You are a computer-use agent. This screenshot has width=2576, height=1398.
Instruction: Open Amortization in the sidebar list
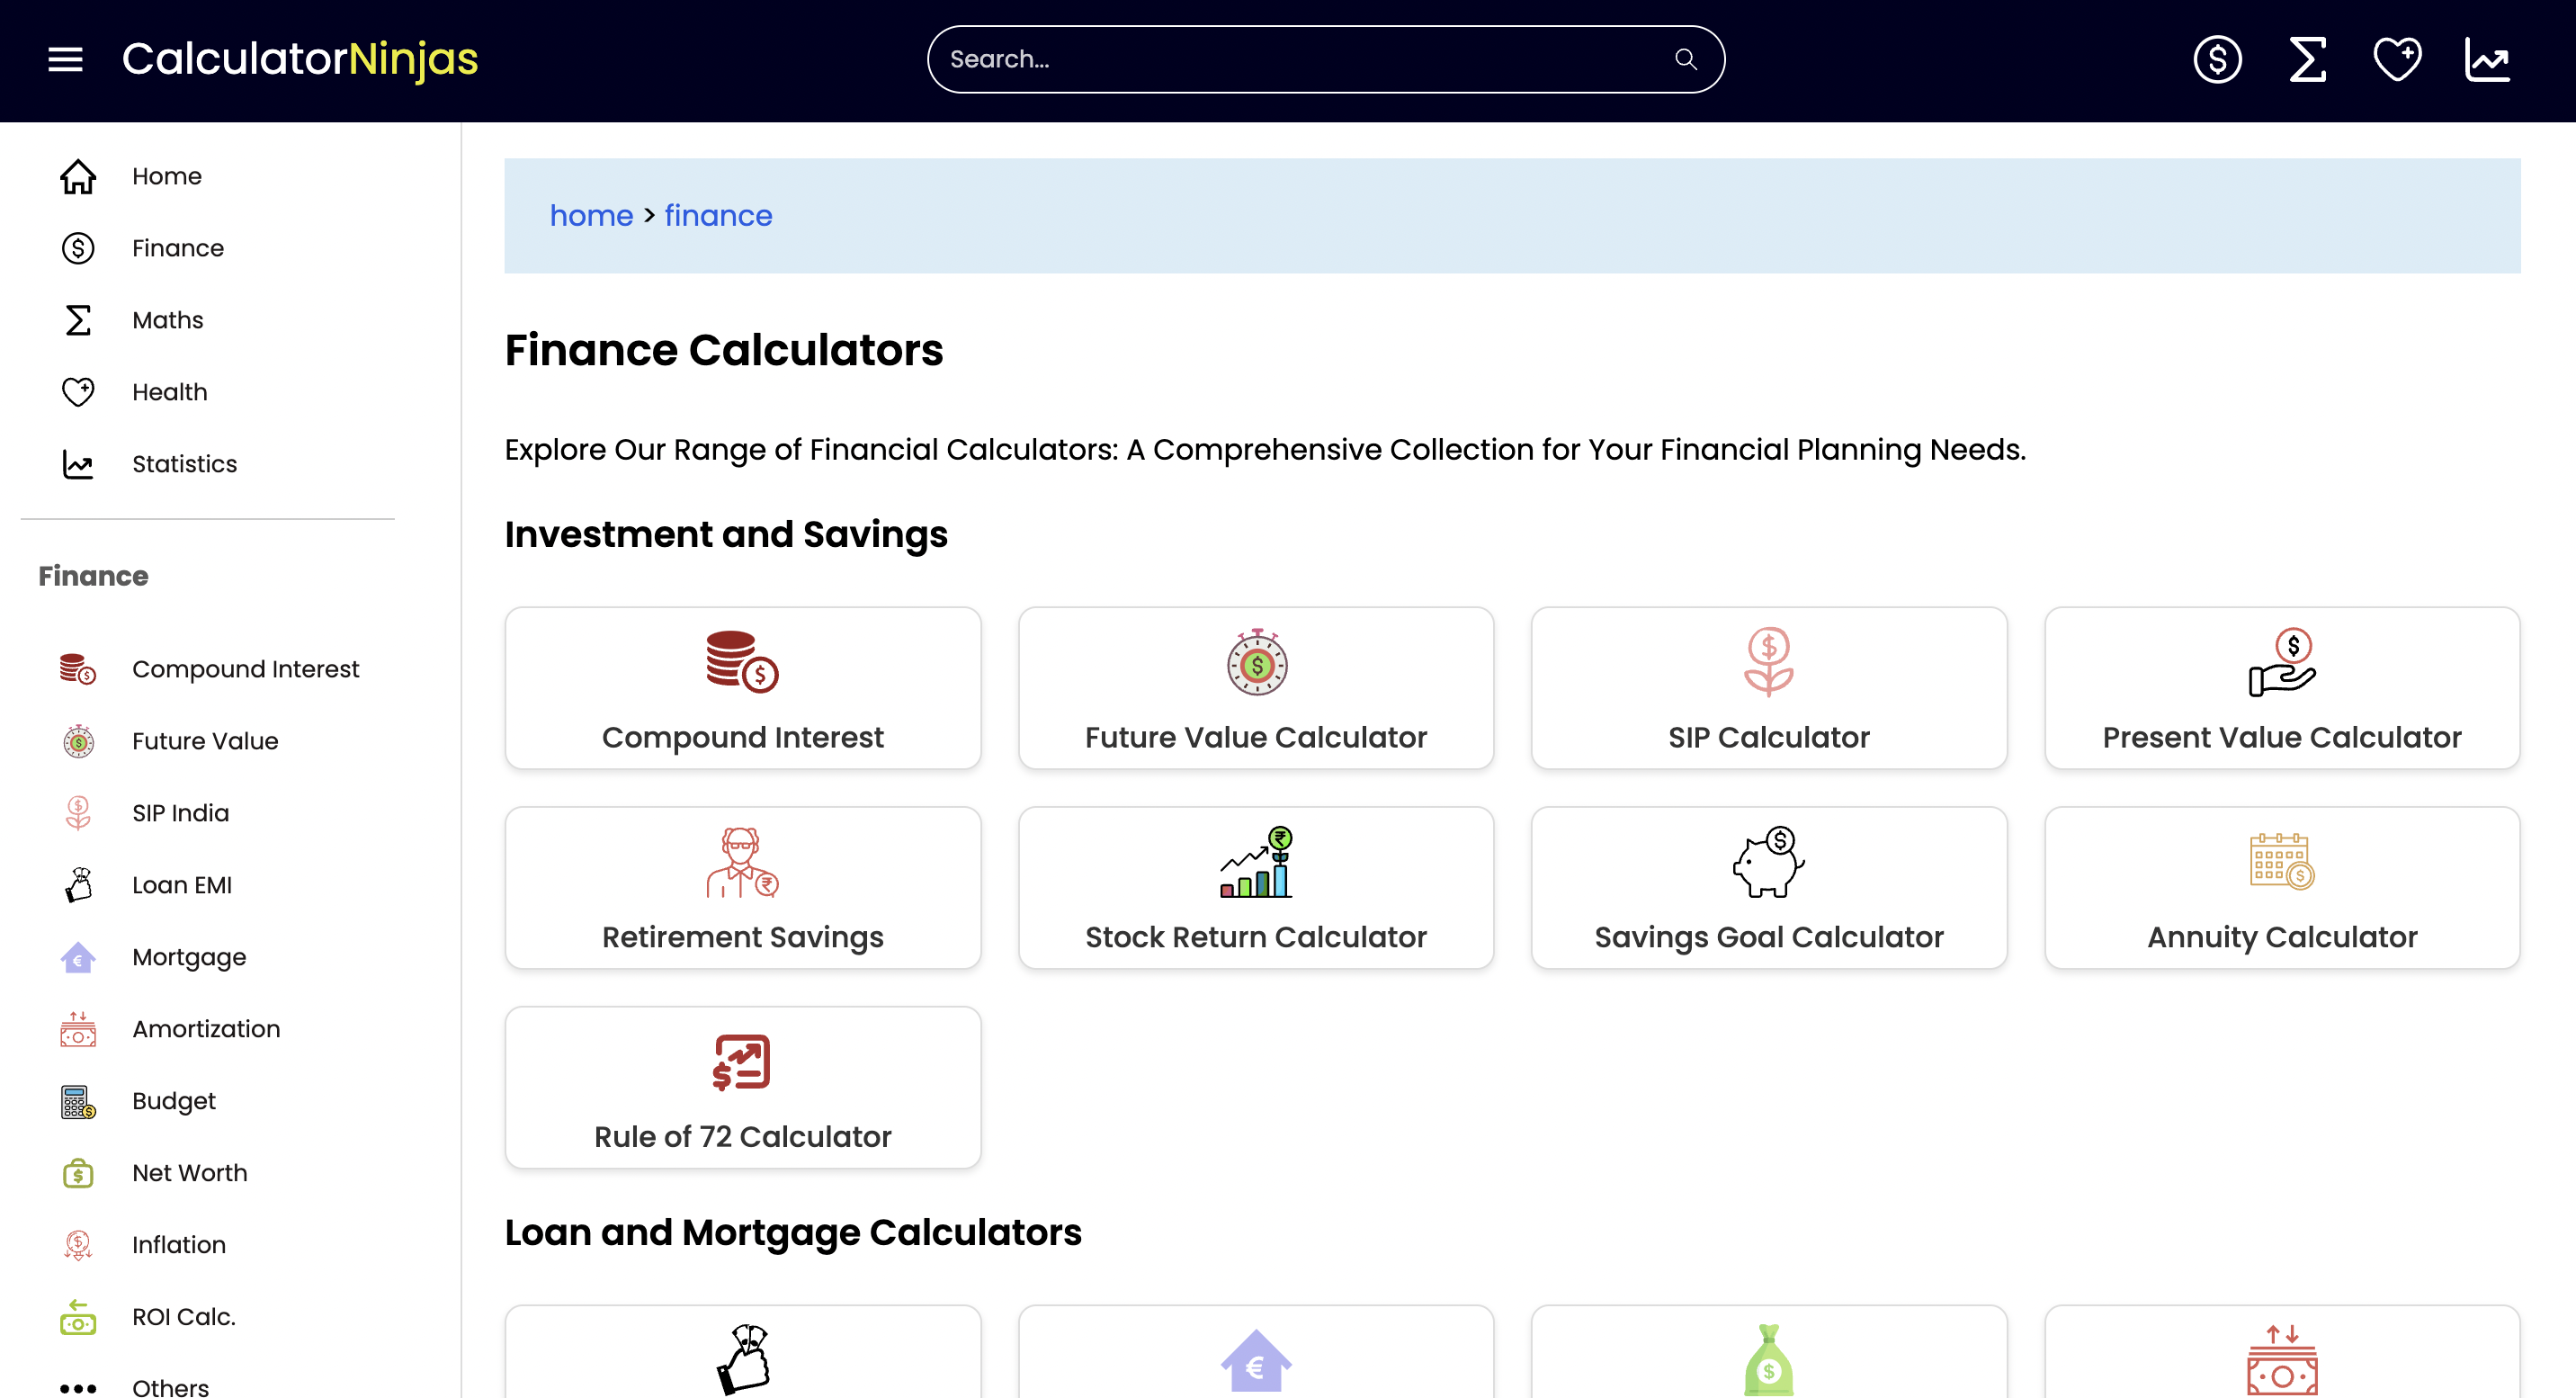pyautogui.click(x=206, y=1029)
